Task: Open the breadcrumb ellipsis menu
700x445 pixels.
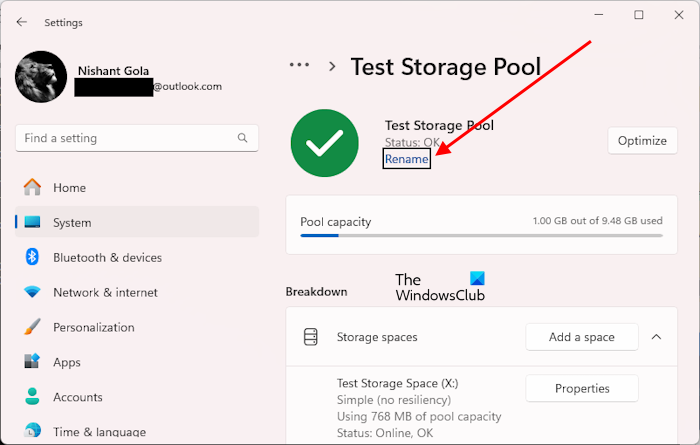Action: pyautogui.click(x=299, y=65)
